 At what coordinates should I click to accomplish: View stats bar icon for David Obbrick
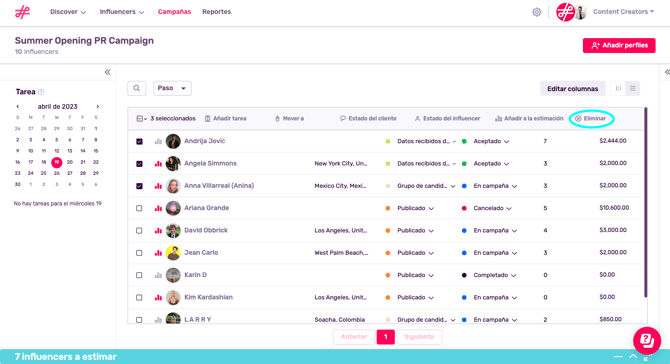(158, 231)
